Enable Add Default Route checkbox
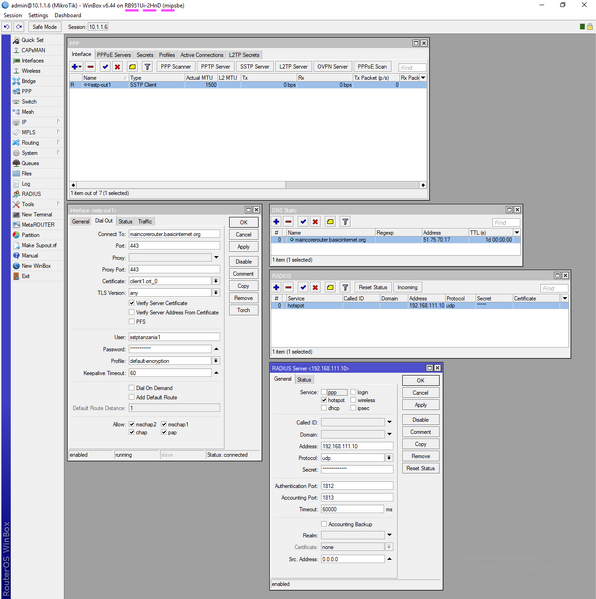The height and width of the screenshot is (599, 596). tap(132, 397)
